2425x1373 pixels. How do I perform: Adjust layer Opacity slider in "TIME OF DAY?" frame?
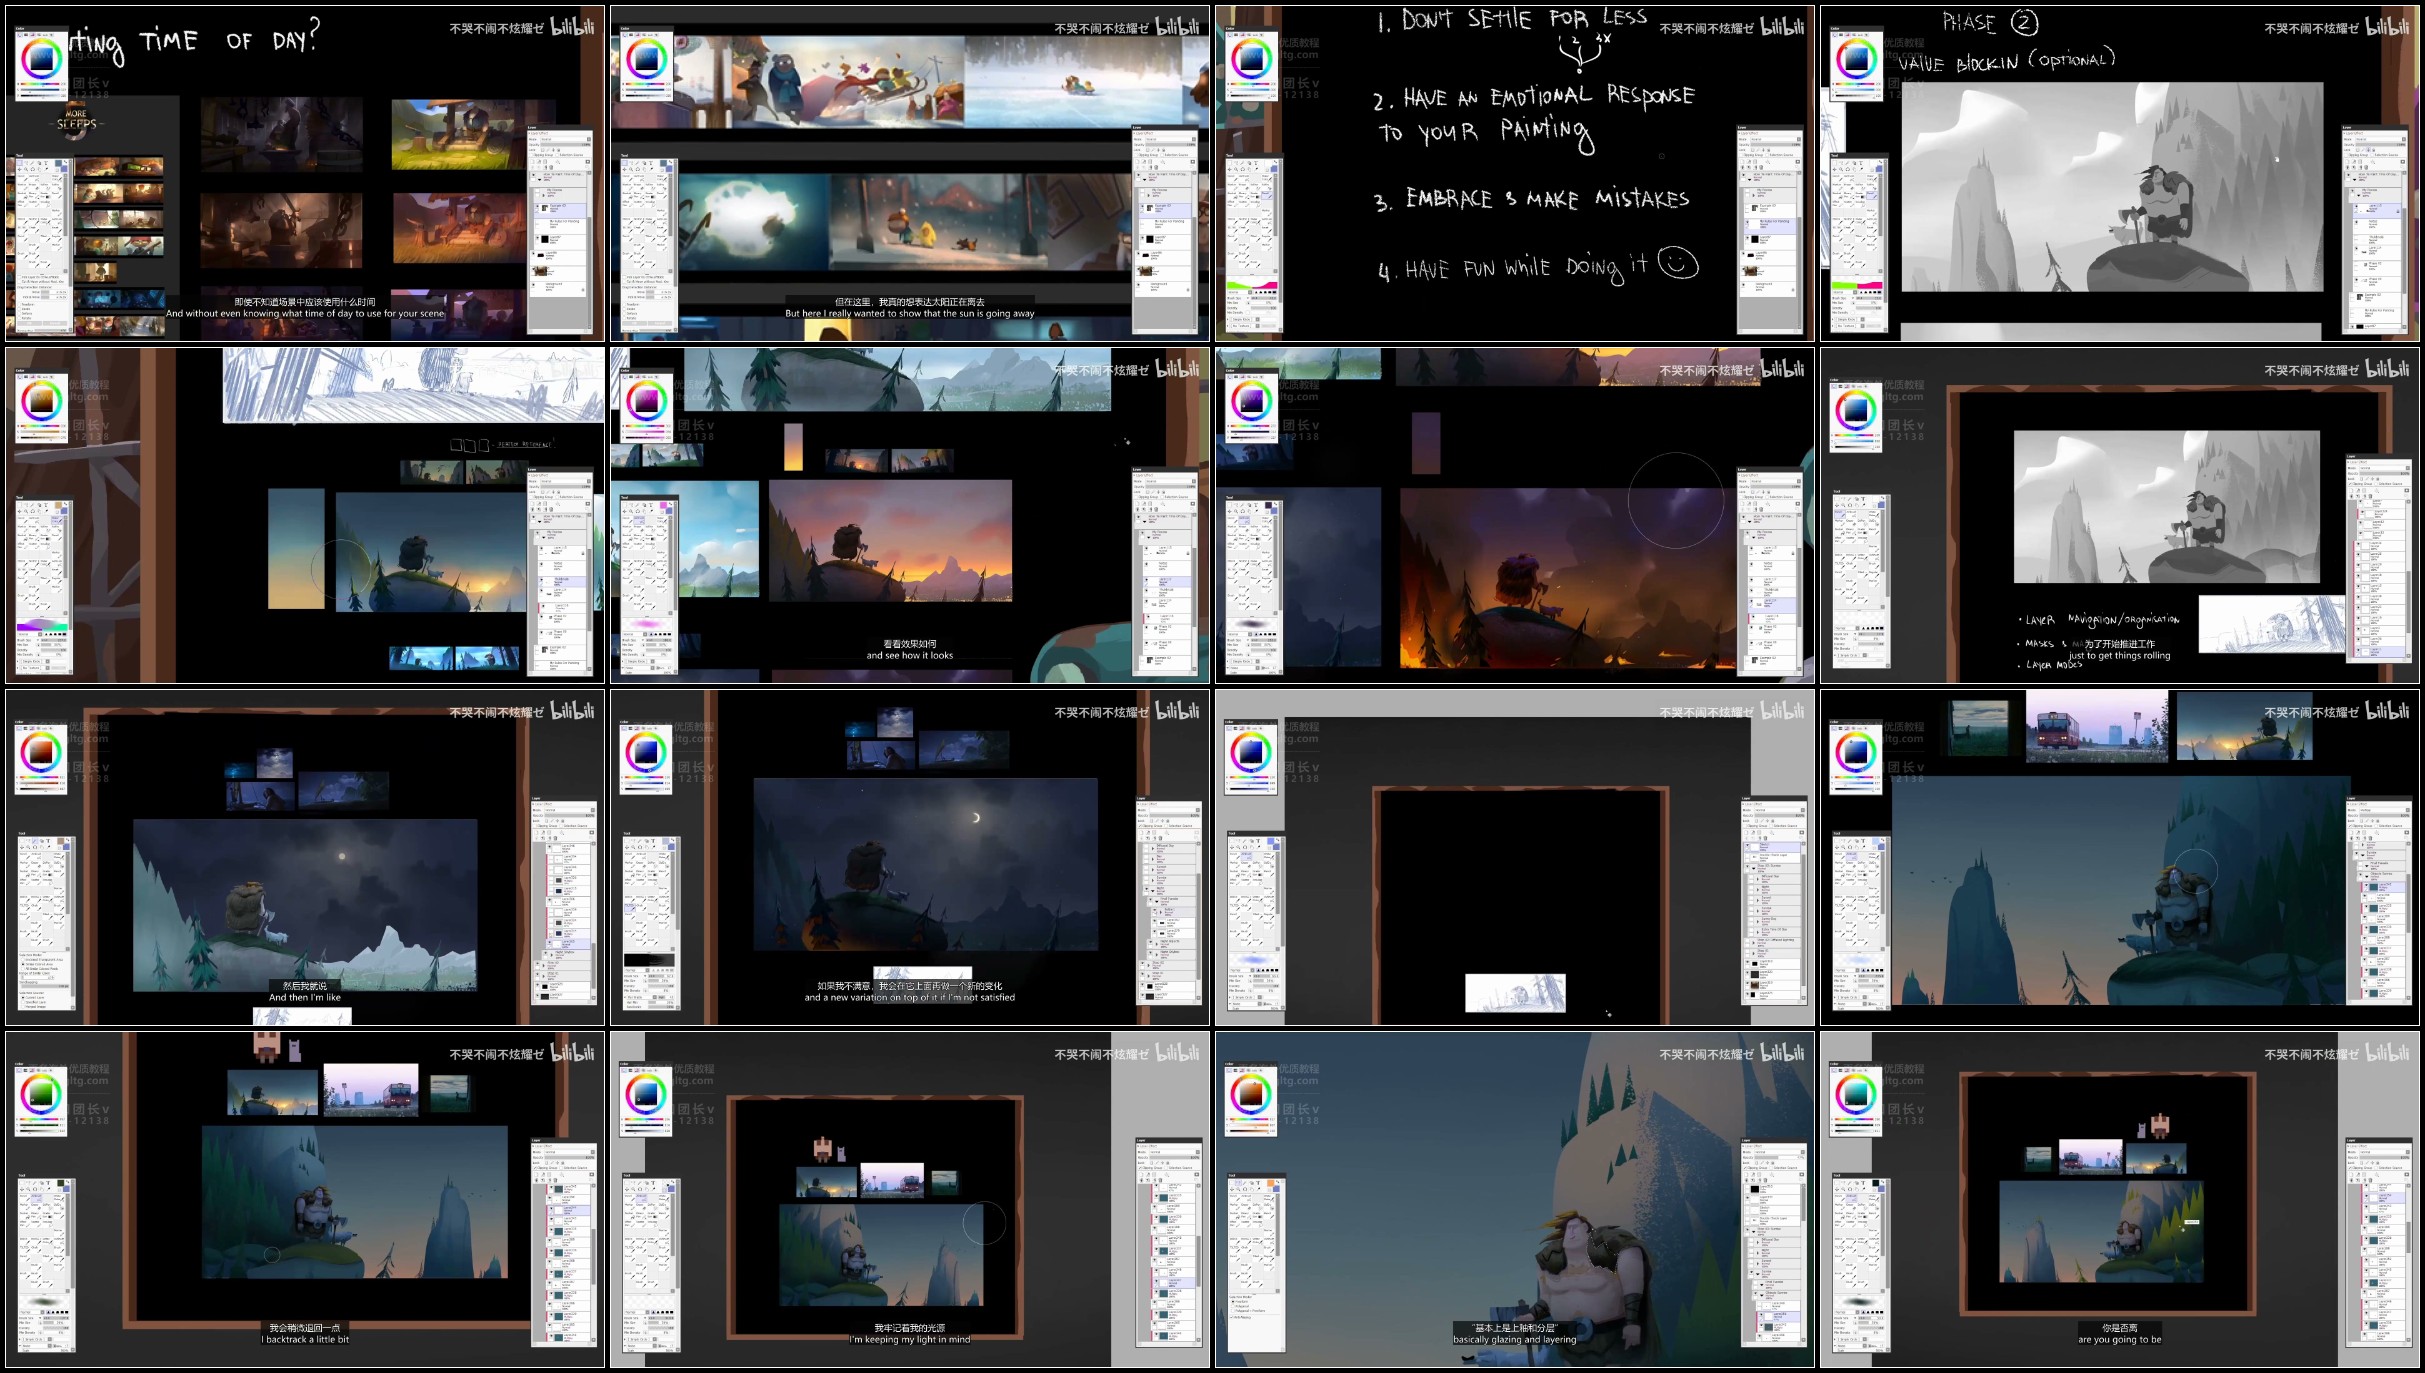[566, 144]
